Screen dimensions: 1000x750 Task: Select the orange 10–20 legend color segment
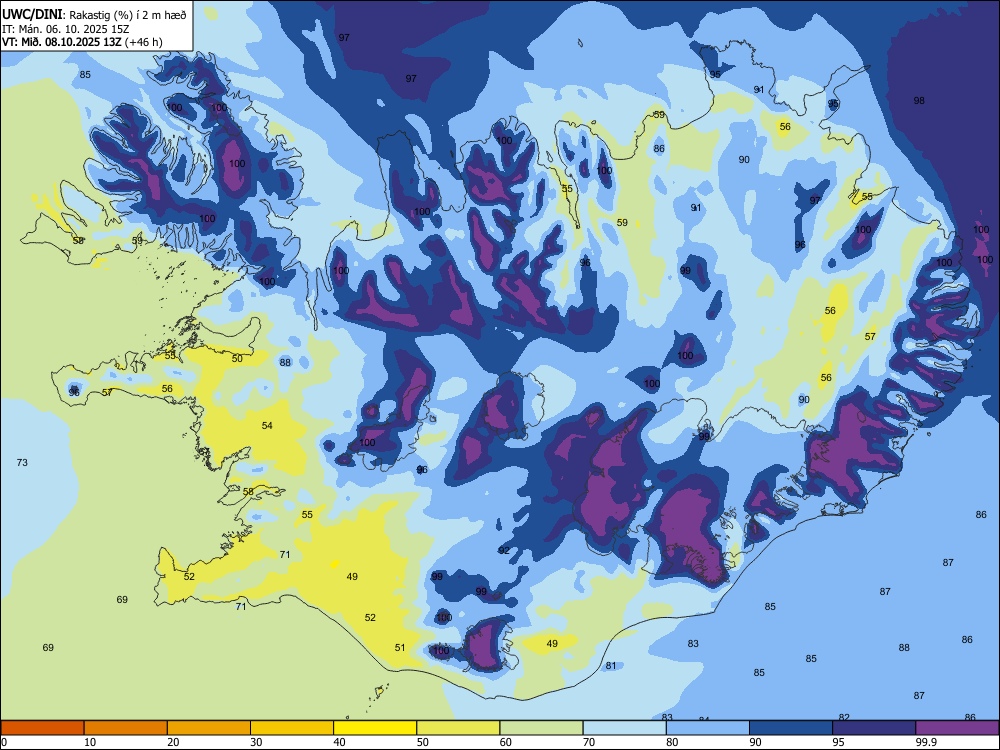pos(126,728)
